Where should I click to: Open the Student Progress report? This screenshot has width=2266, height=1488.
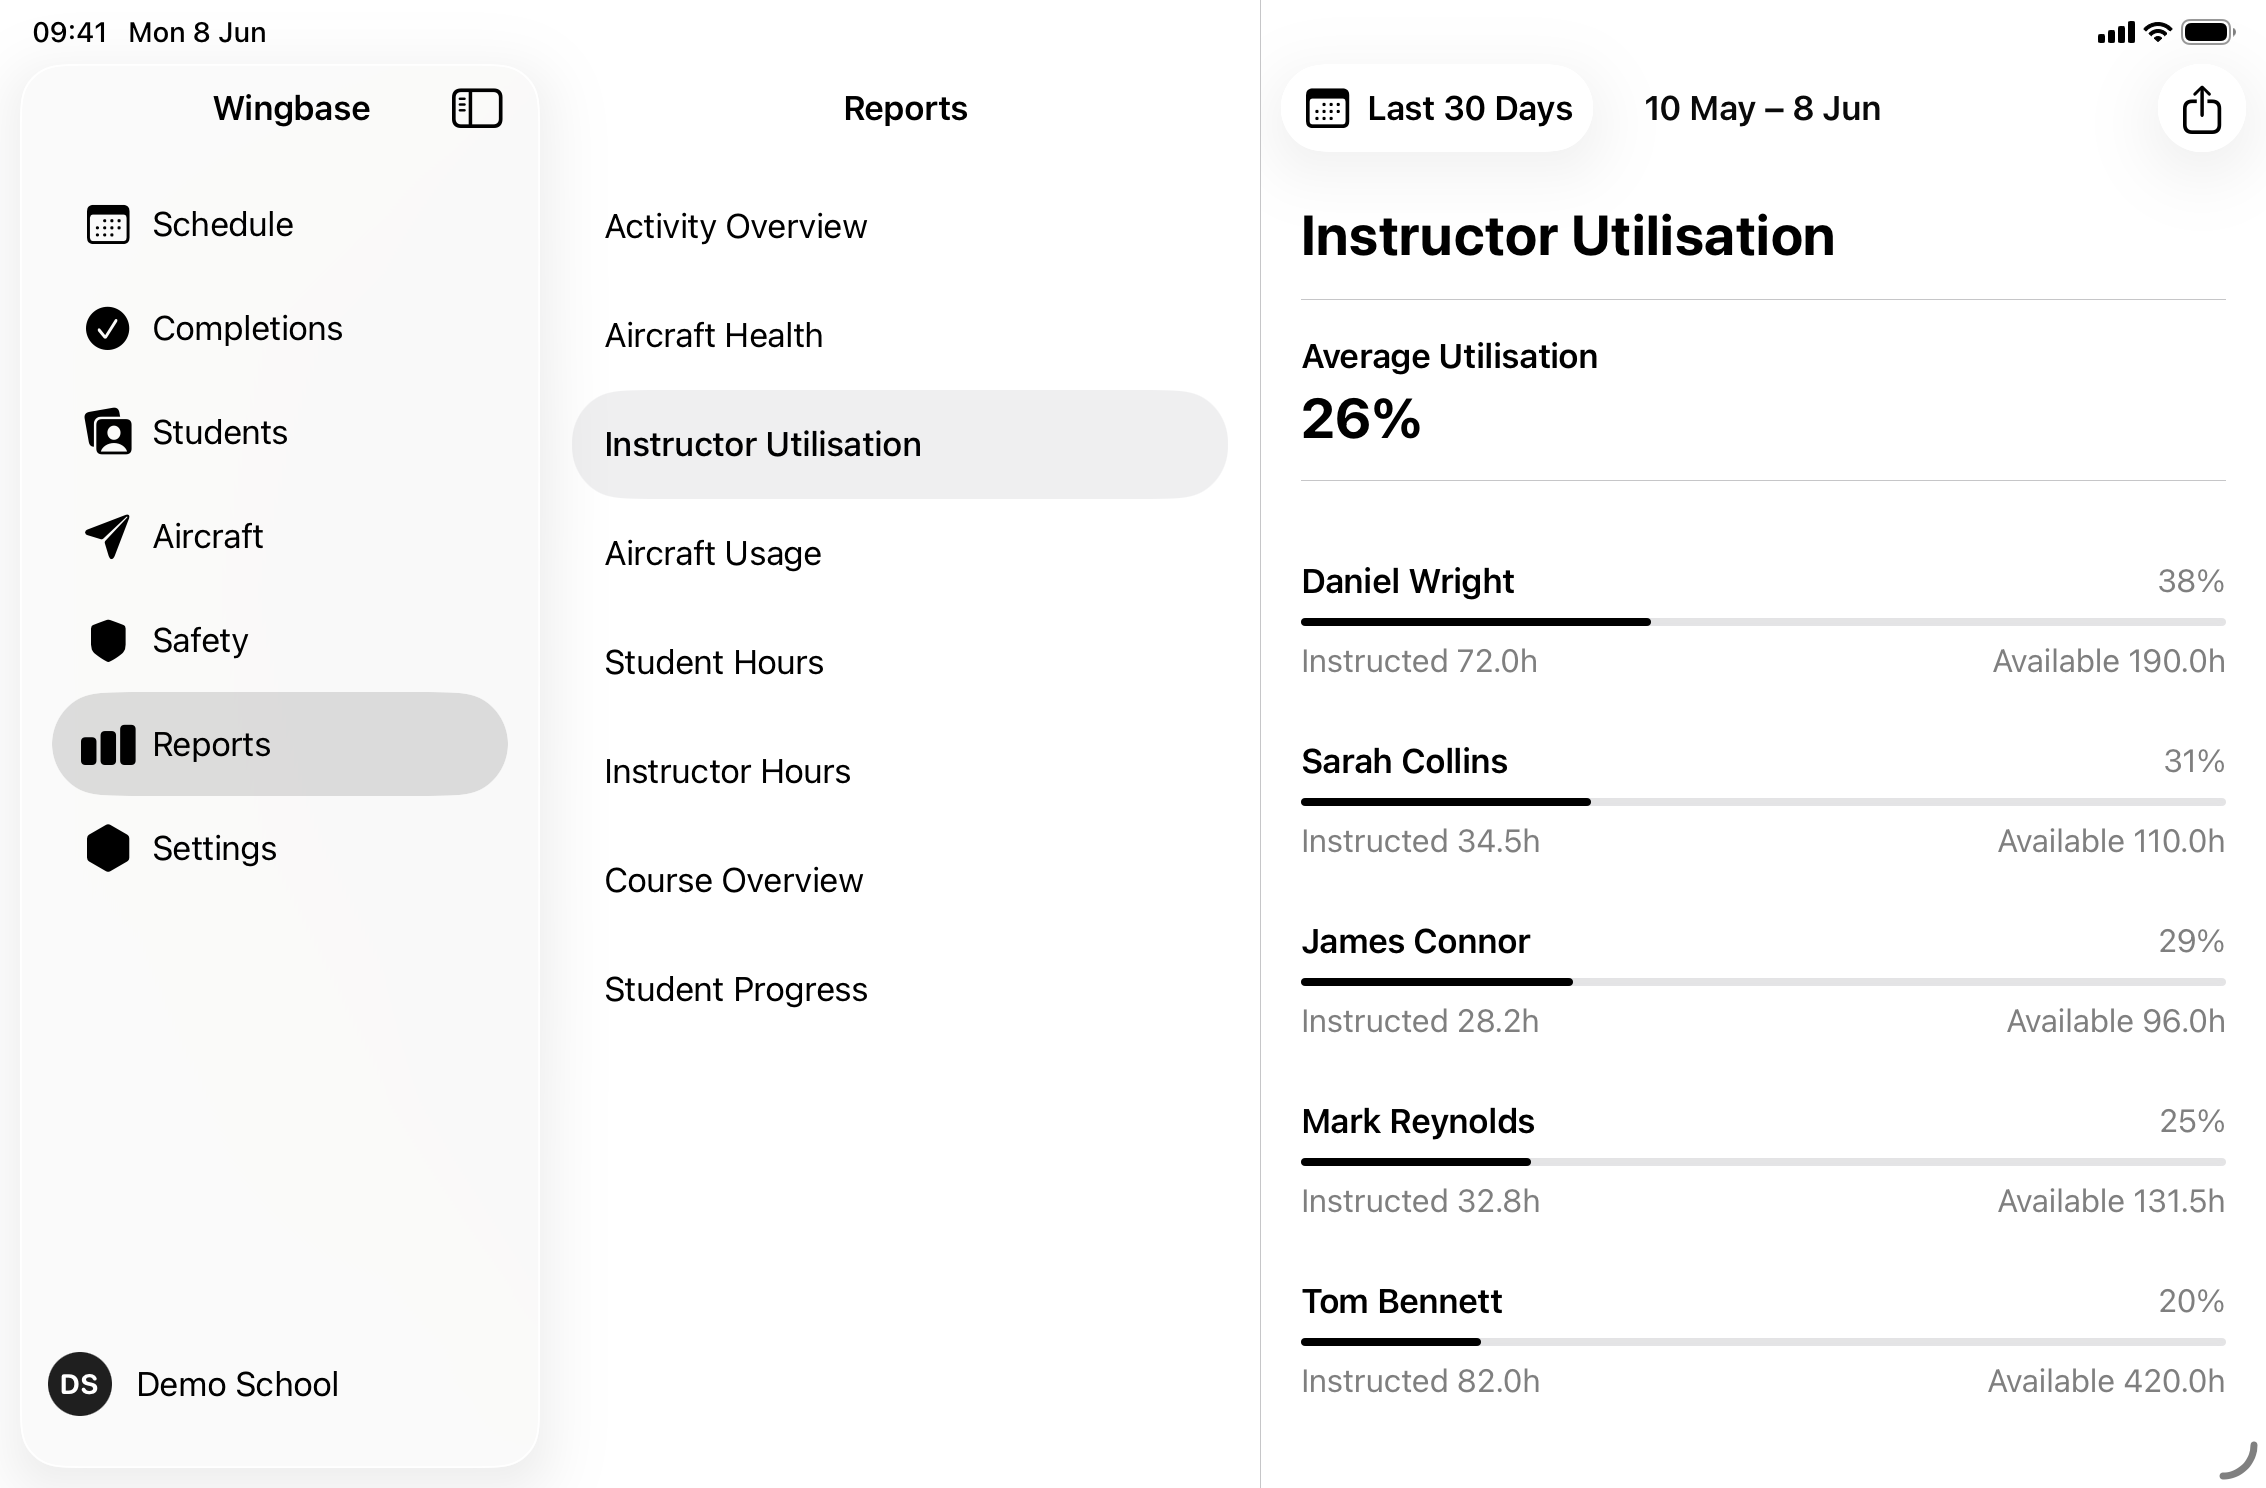[900, 989]
